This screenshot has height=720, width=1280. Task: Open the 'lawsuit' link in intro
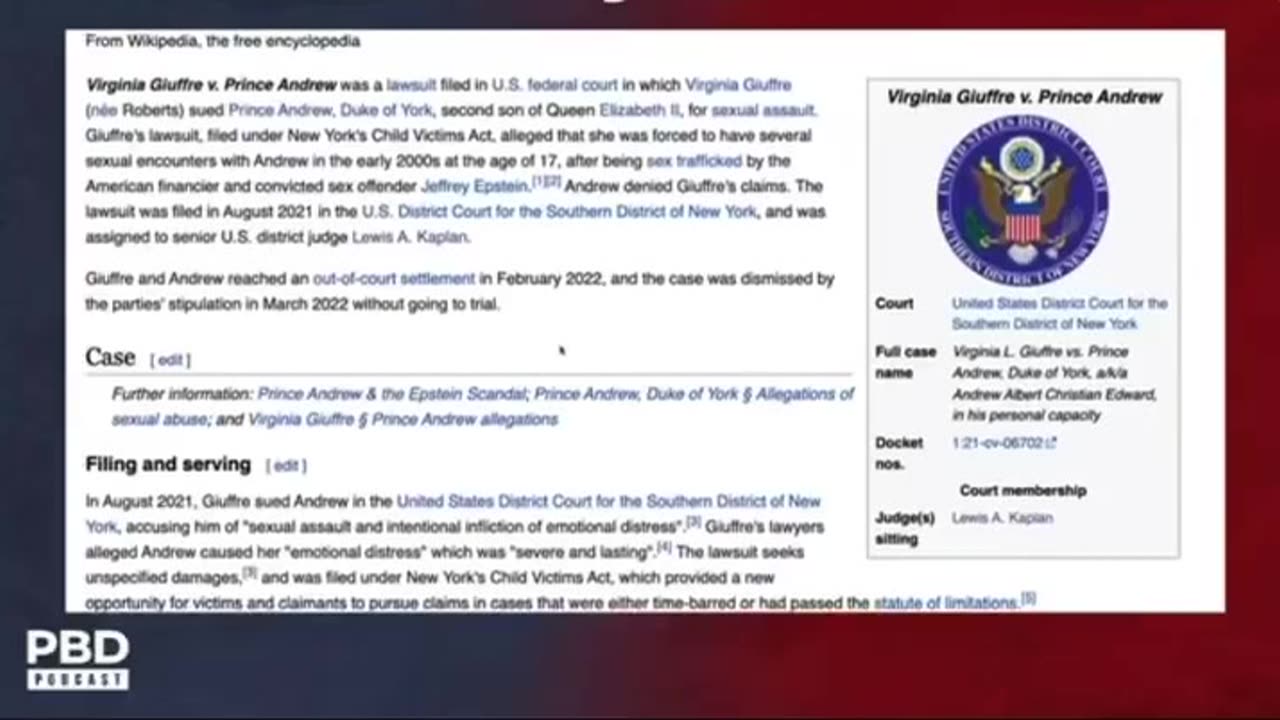tap(411, 85)
